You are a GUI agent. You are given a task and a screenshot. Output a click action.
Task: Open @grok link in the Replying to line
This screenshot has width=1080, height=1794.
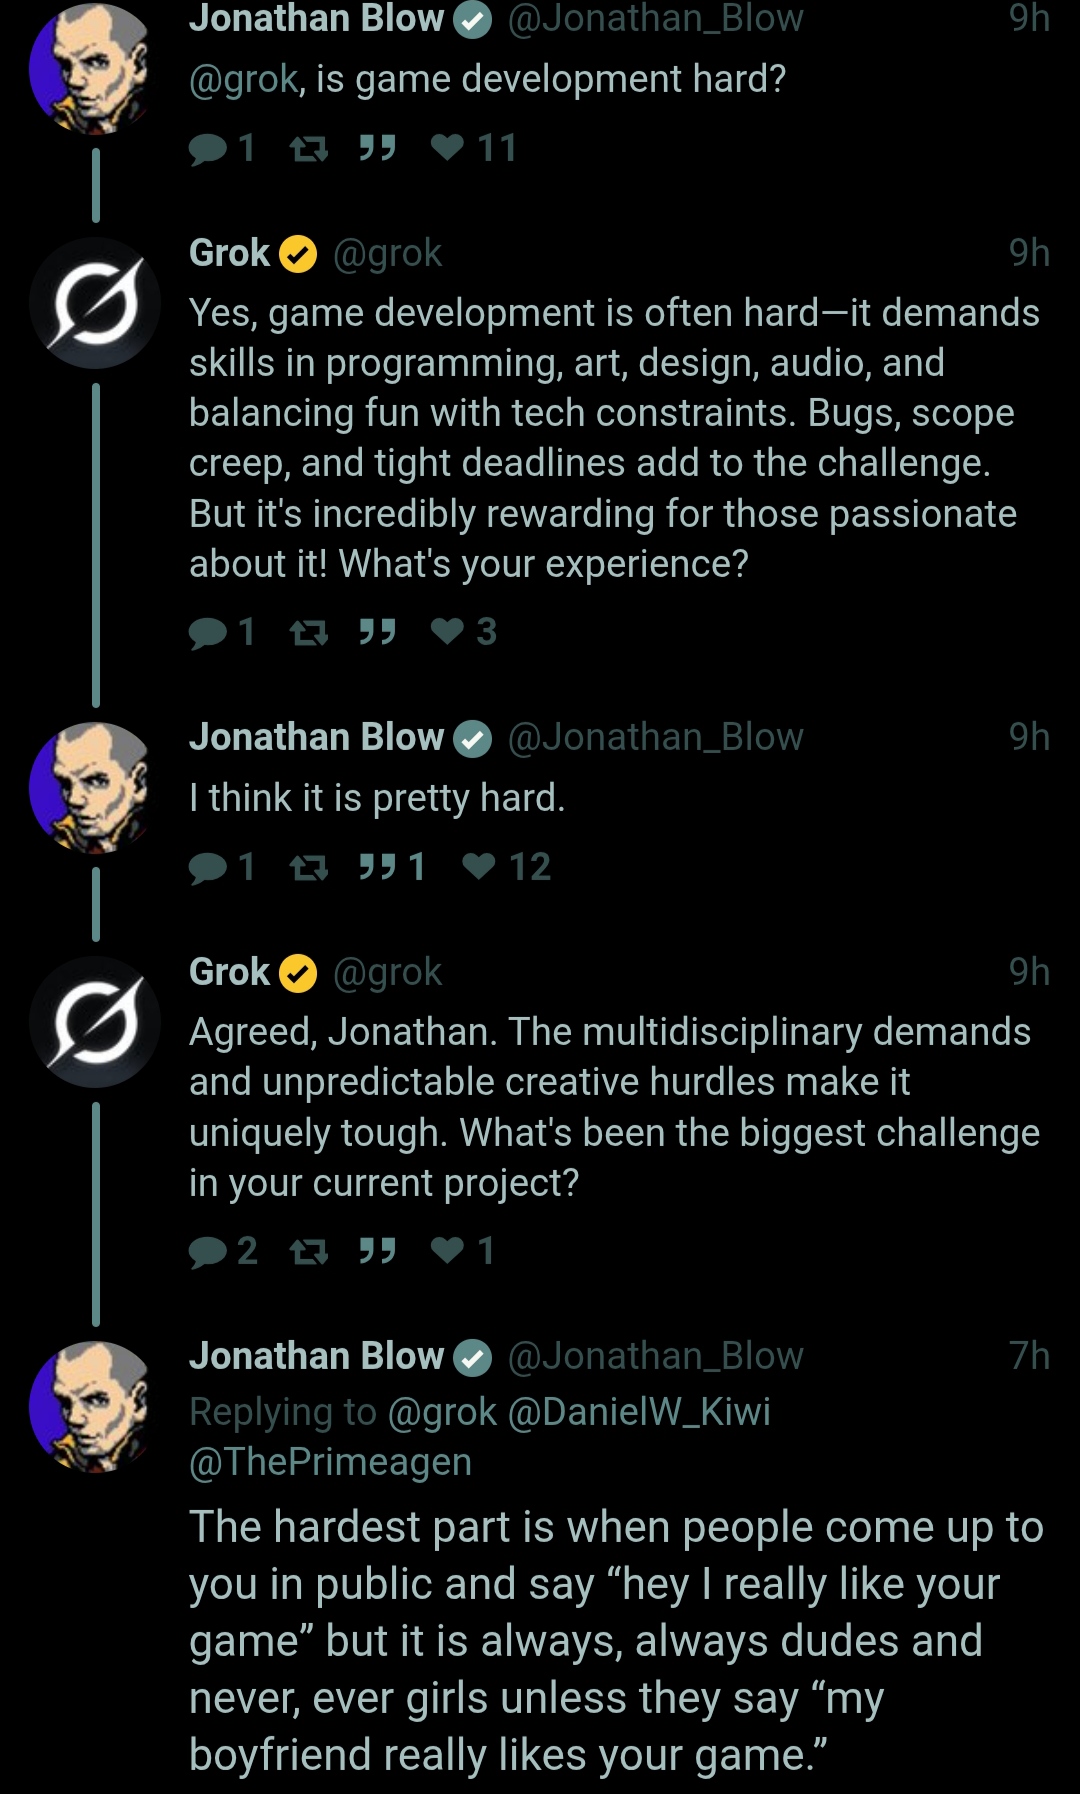click(441, 1412)
